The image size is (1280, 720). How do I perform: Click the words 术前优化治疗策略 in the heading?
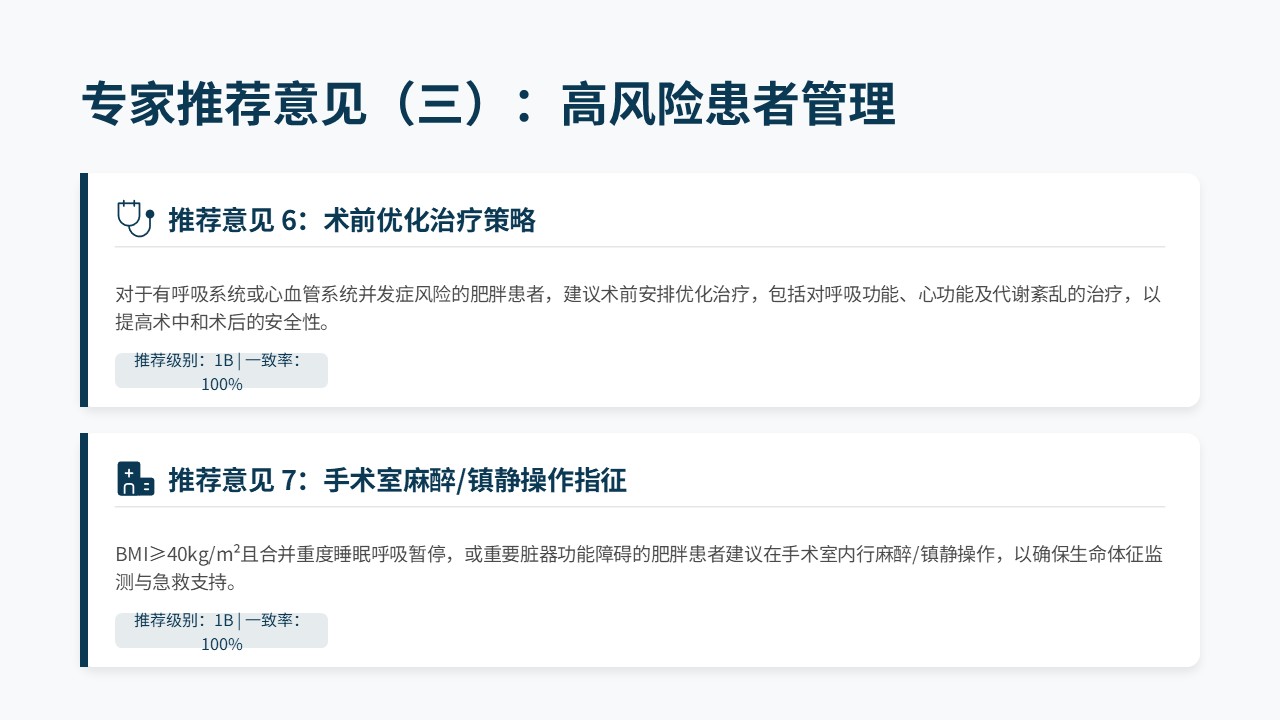click(x=430, y=221)
